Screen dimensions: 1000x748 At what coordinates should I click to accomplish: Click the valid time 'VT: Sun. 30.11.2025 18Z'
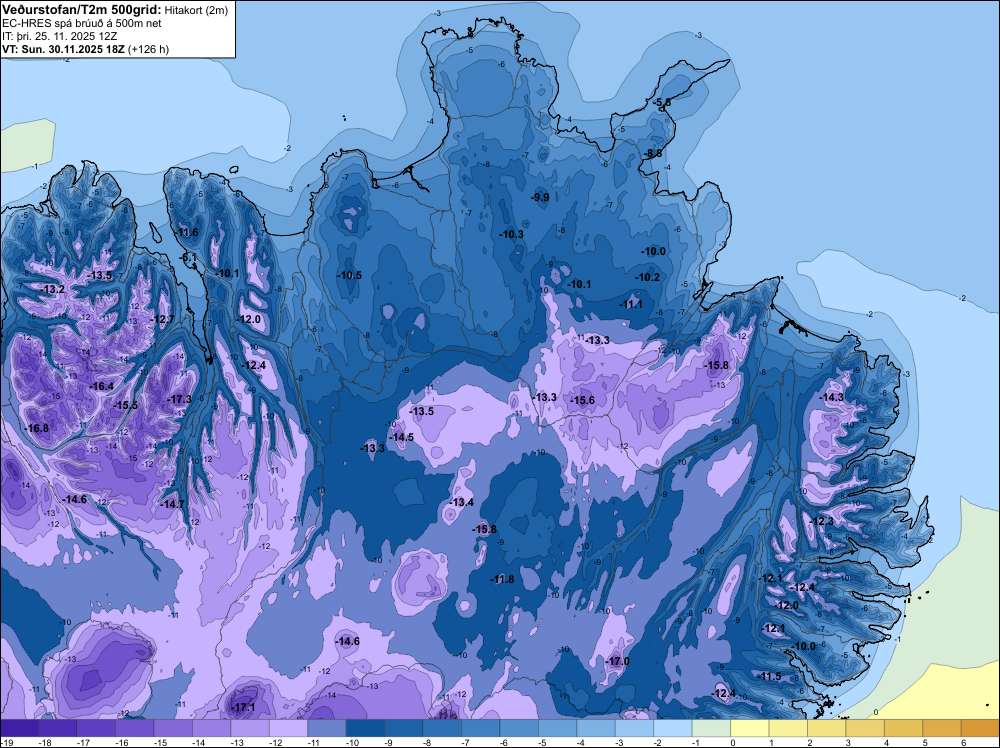(x=64, y=49)
